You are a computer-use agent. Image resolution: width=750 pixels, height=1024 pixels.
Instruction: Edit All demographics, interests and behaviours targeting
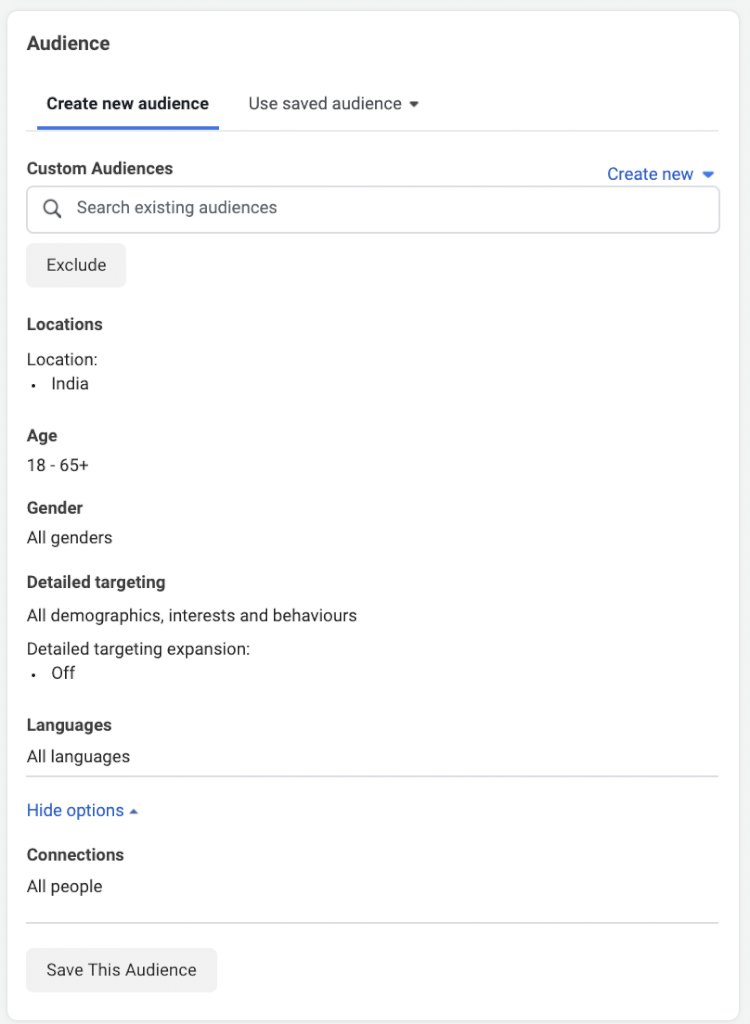(x=191, y=615)
